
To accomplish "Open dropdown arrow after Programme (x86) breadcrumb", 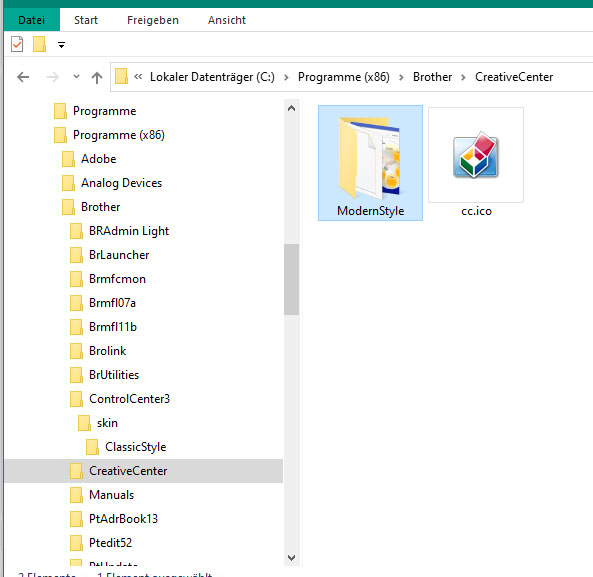I will (x=401, y=78).
